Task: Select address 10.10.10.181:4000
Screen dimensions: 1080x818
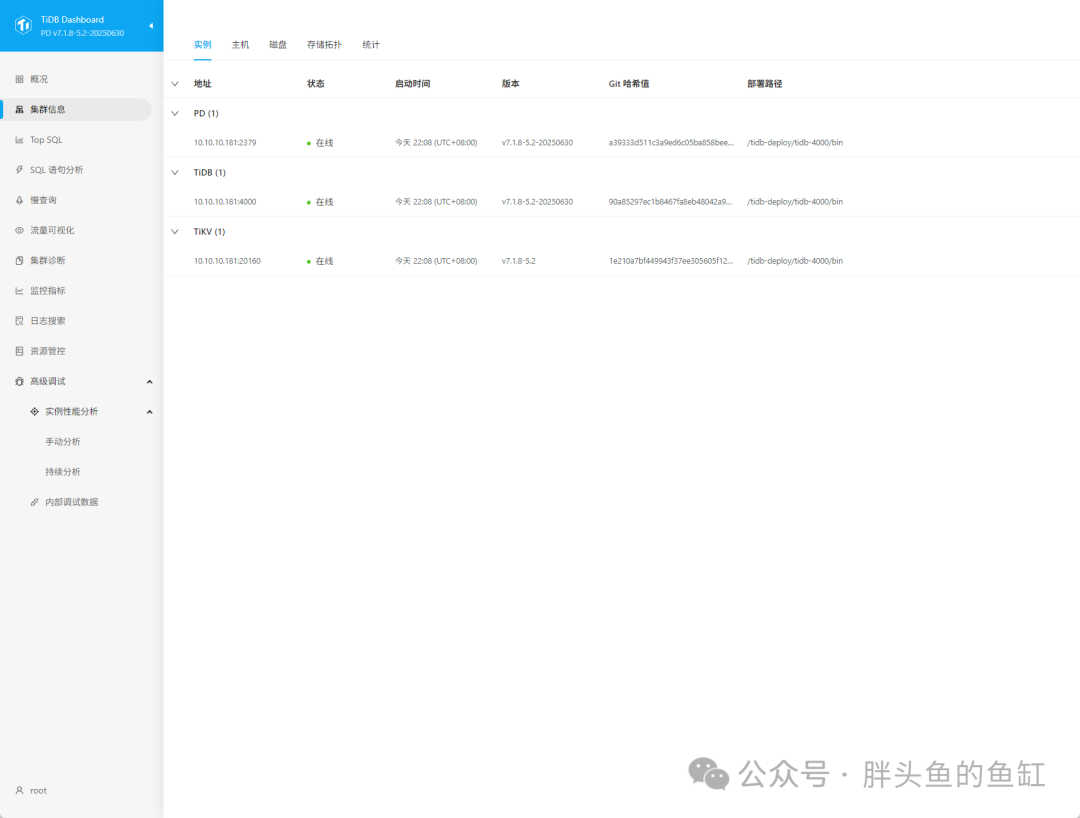Action: 225,202
